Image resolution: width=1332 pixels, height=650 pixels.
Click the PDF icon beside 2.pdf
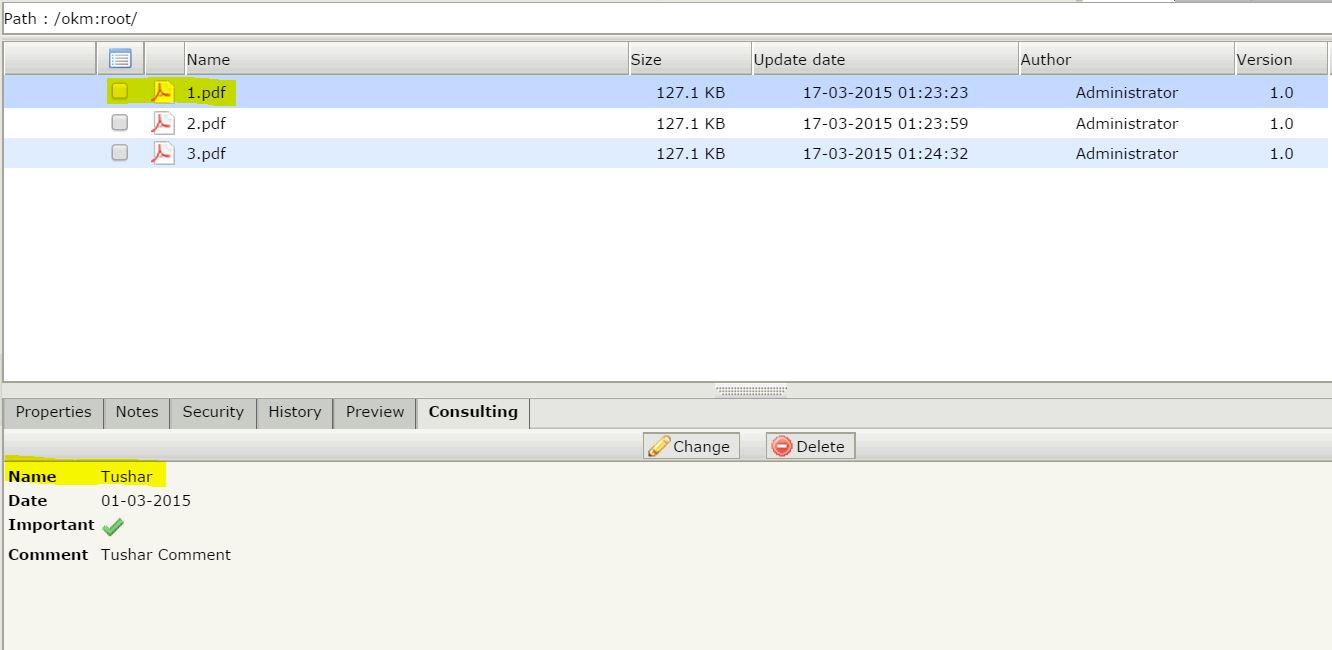point(162,122)
